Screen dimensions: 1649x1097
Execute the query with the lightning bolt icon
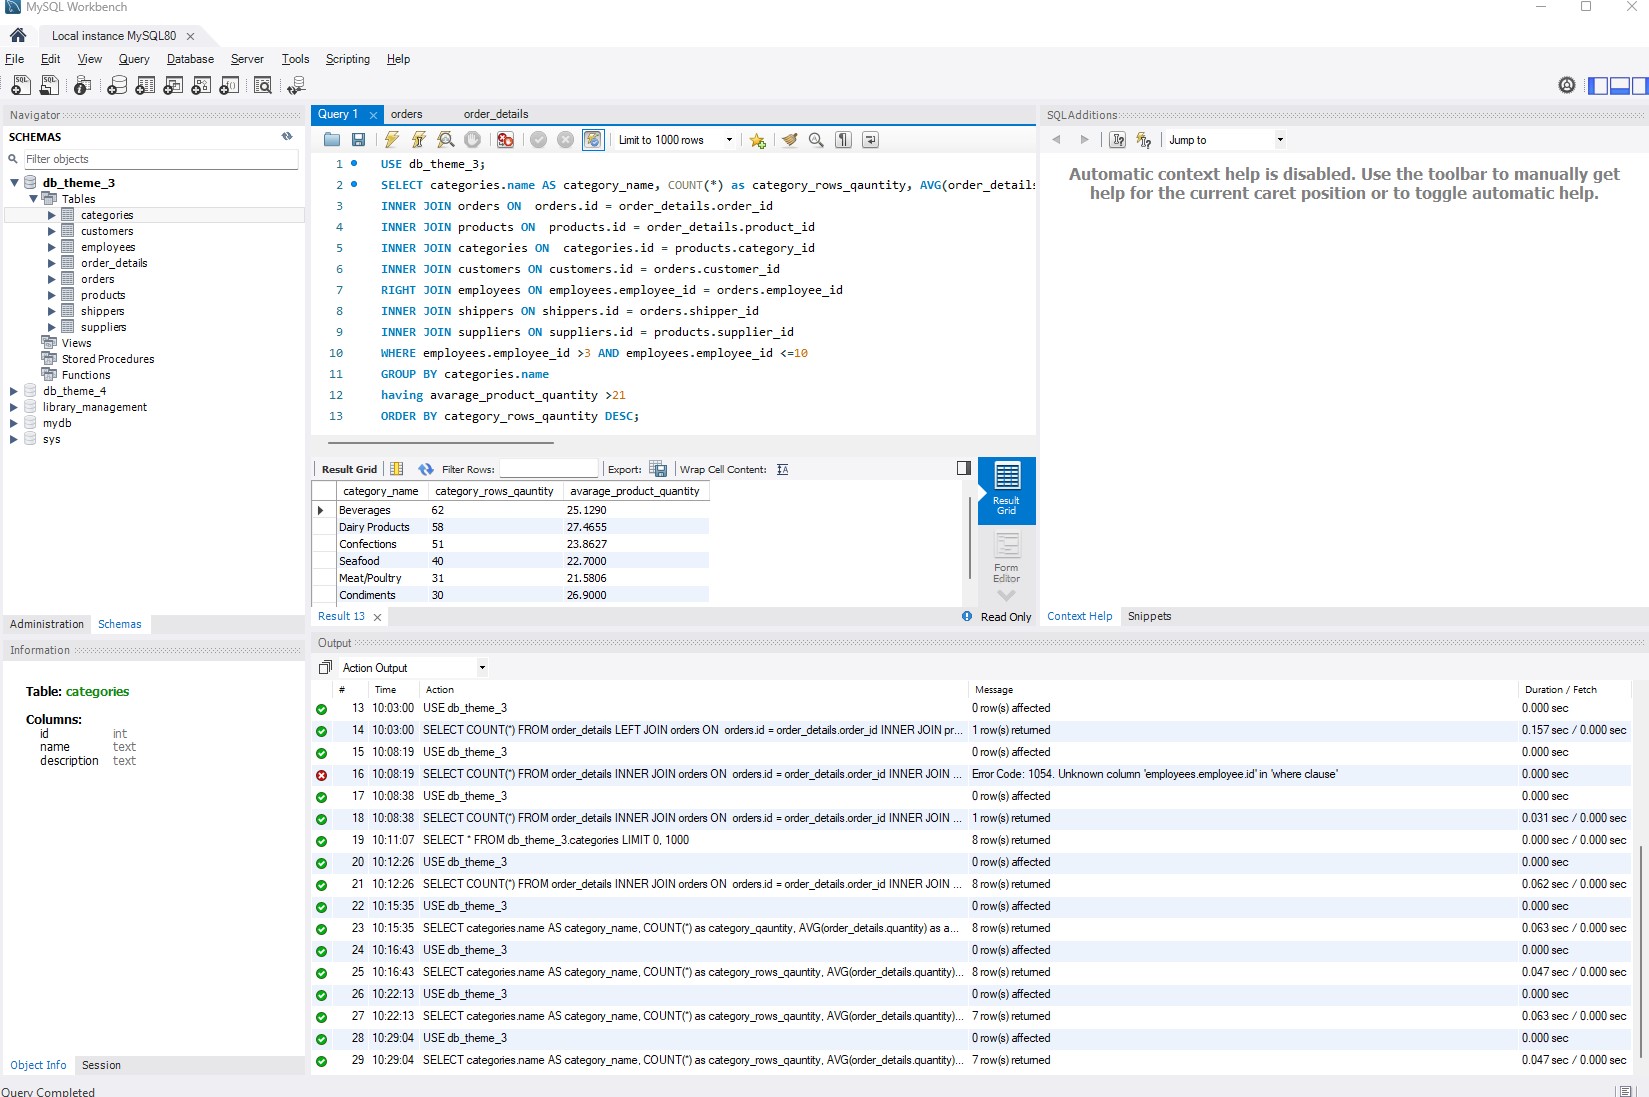[392, 140]
